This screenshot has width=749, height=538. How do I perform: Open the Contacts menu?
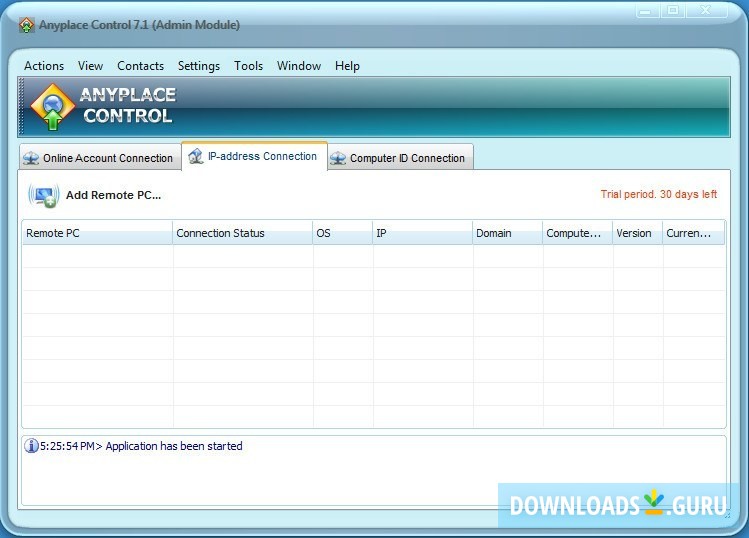pos(140,65)
